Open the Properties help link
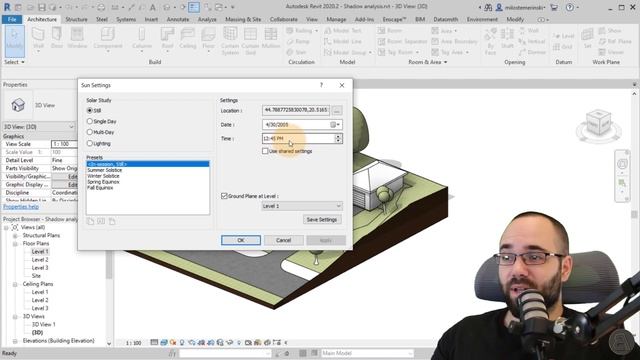This screenshot has height=360, width=640. pos(21,207)
